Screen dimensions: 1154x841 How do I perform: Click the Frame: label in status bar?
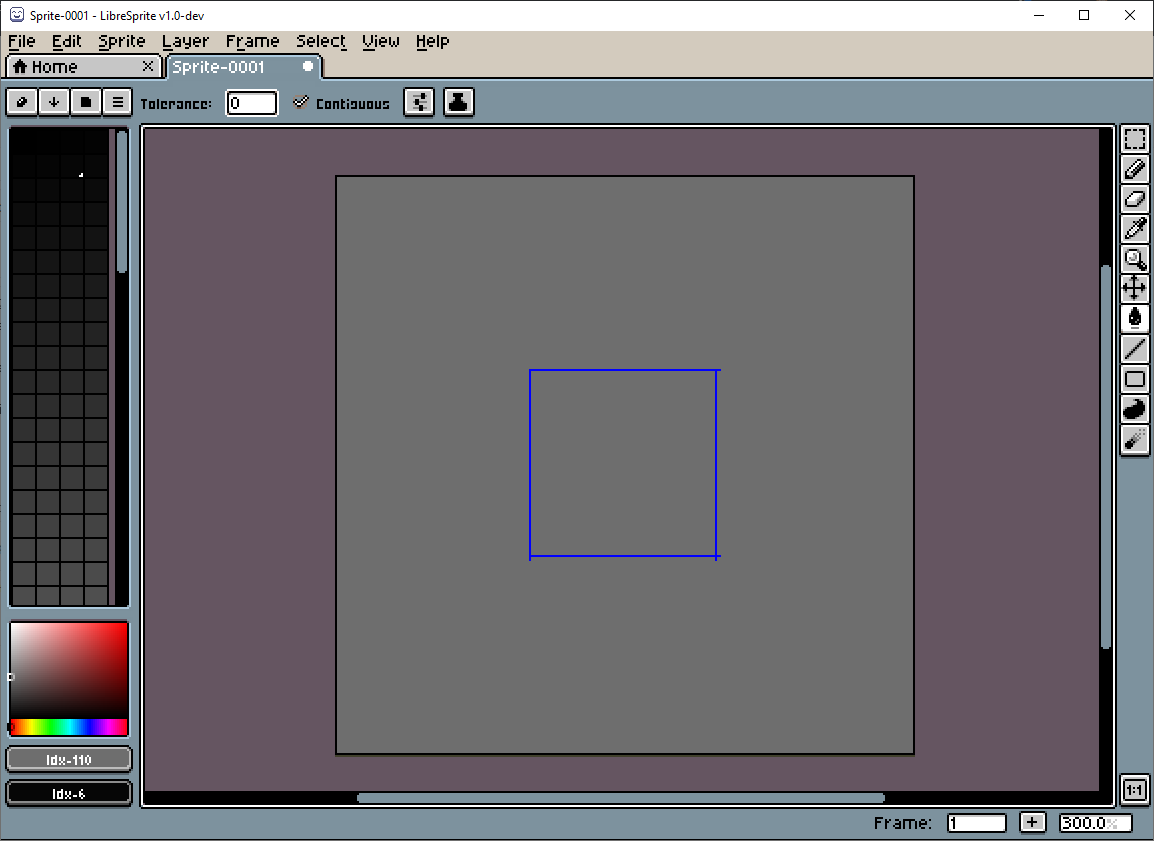(x=902, y=823)
